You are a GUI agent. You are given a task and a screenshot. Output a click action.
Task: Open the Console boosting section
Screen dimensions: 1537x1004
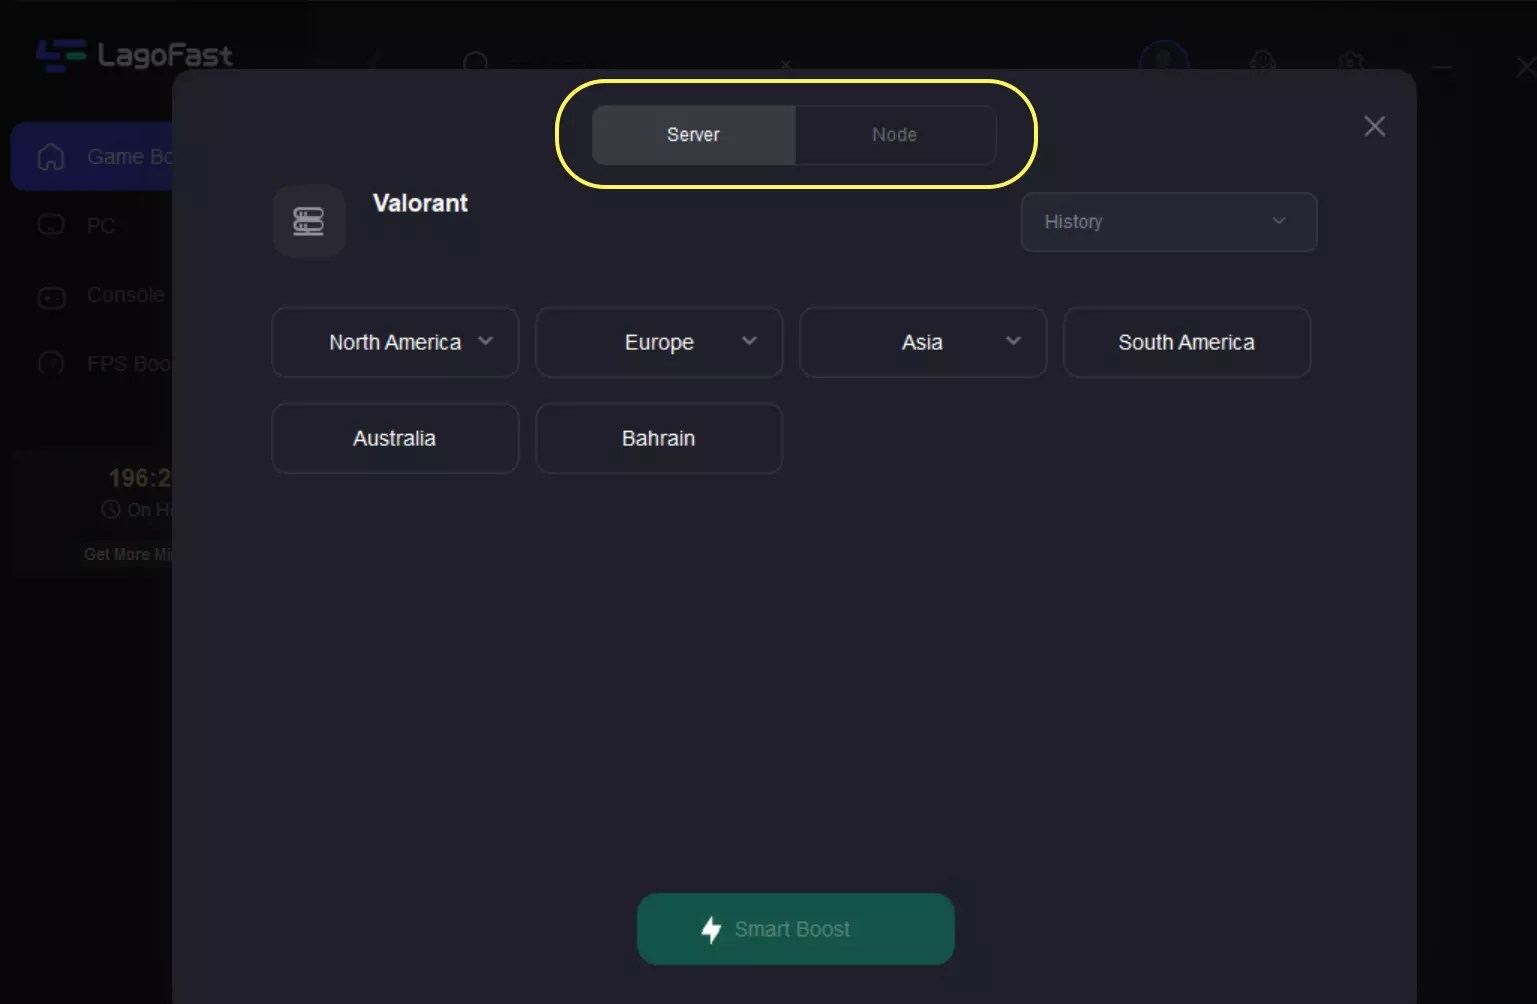(51, 295)
